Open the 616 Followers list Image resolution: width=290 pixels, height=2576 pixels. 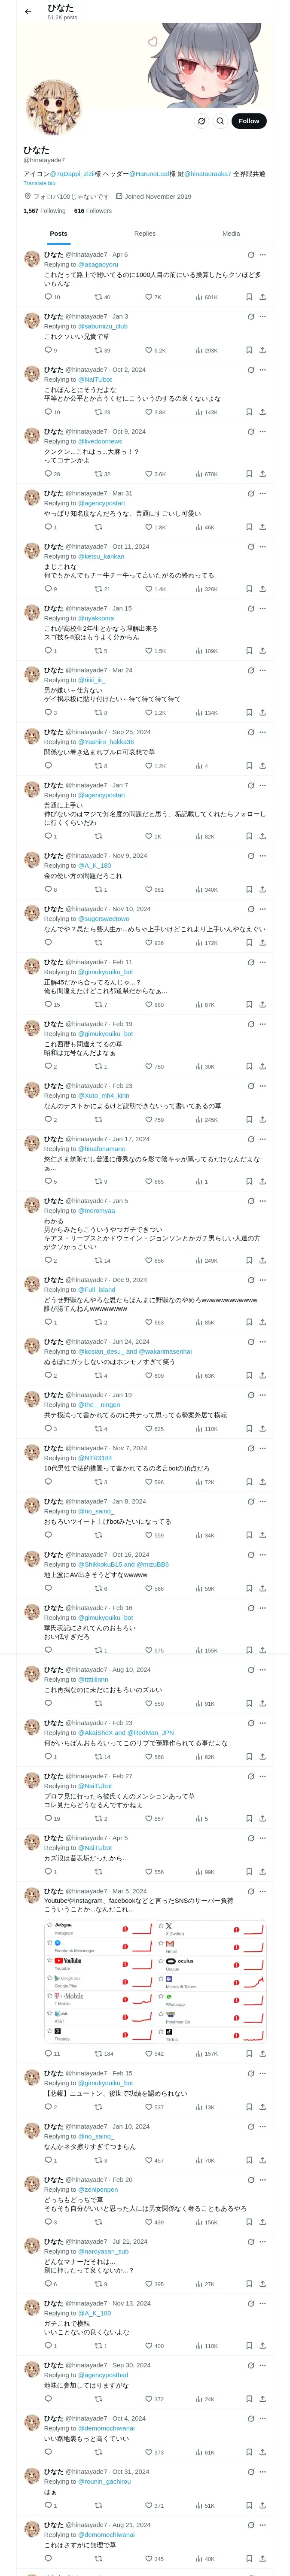(x=93, y=211)
